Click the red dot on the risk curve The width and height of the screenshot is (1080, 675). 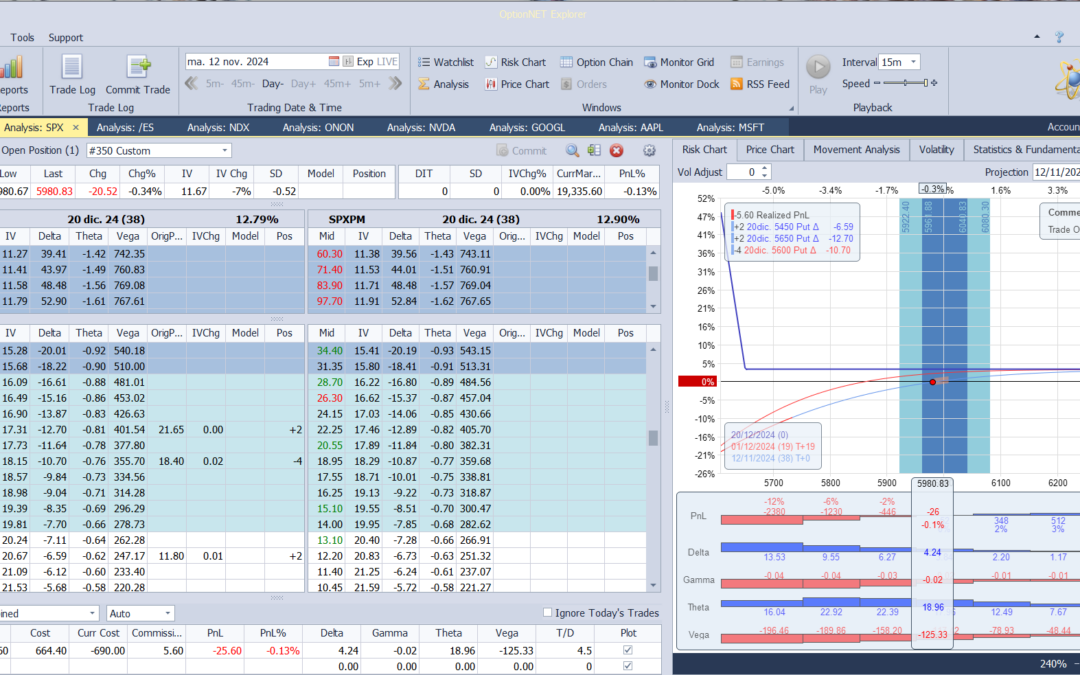[933, 382]
